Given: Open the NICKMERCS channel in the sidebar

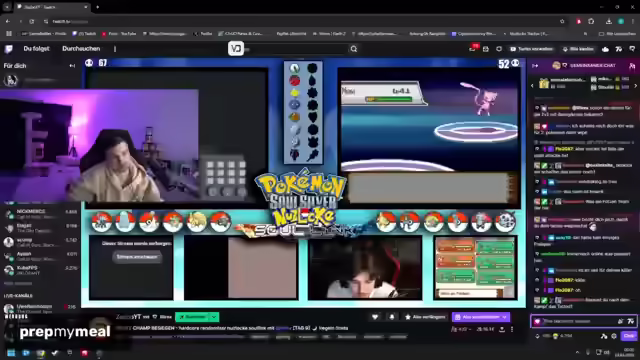Looking at the screenshot, I should point(40,214).
